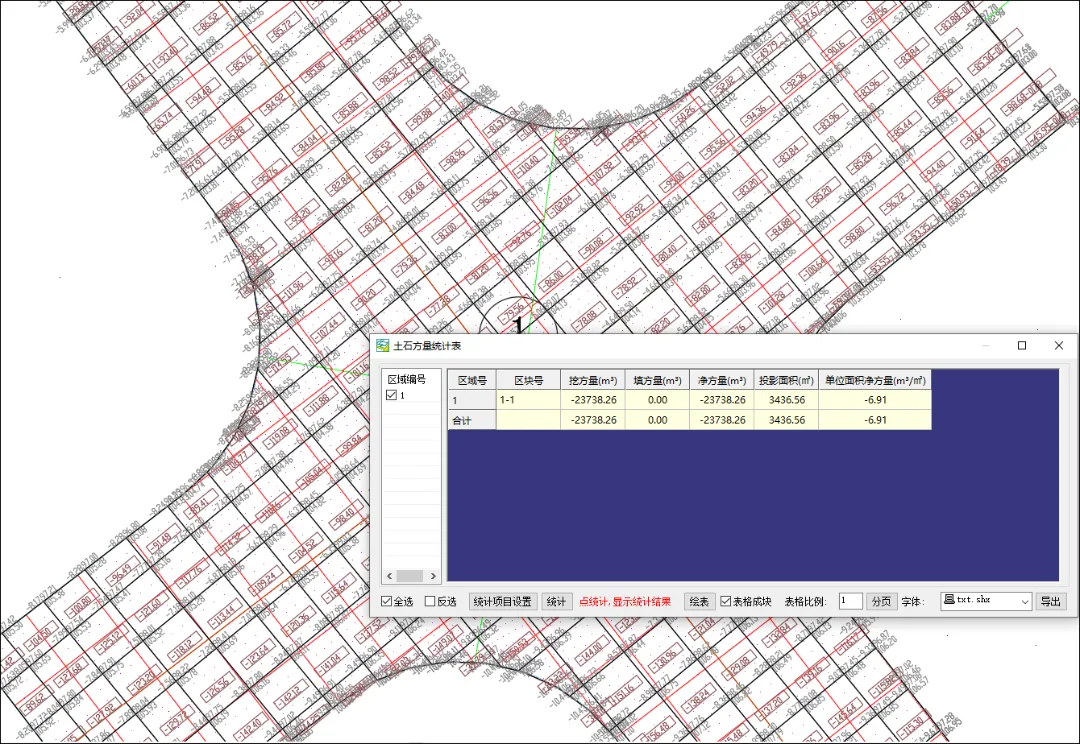
Task: Select 投影面积 3436.56 in row 1-1
Action: click(x=786, y=400)
